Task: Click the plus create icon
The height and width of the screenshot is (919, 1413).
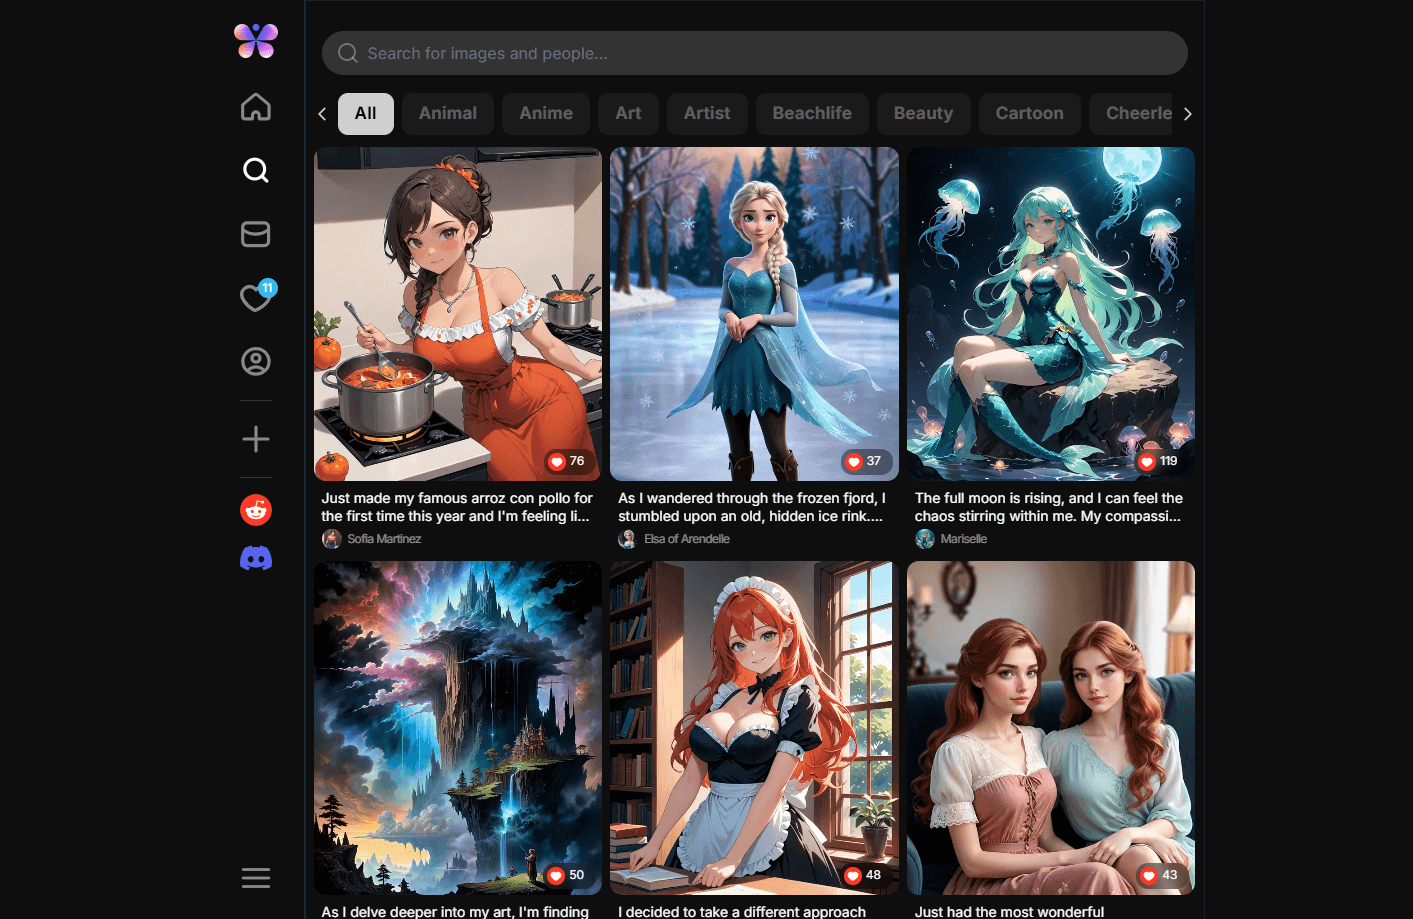Action: 256,439
